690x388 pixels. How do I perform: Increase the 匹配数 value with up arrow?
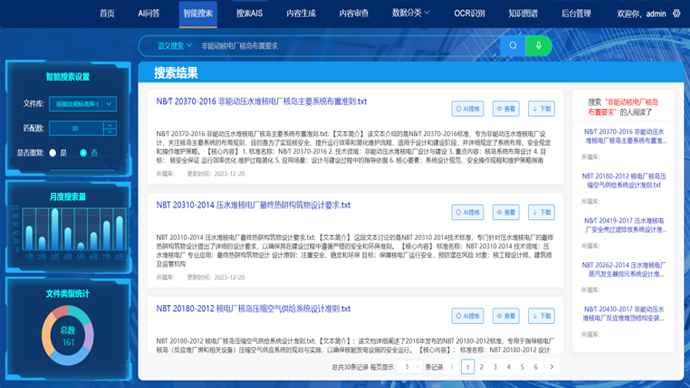click(x=110, y=125)
